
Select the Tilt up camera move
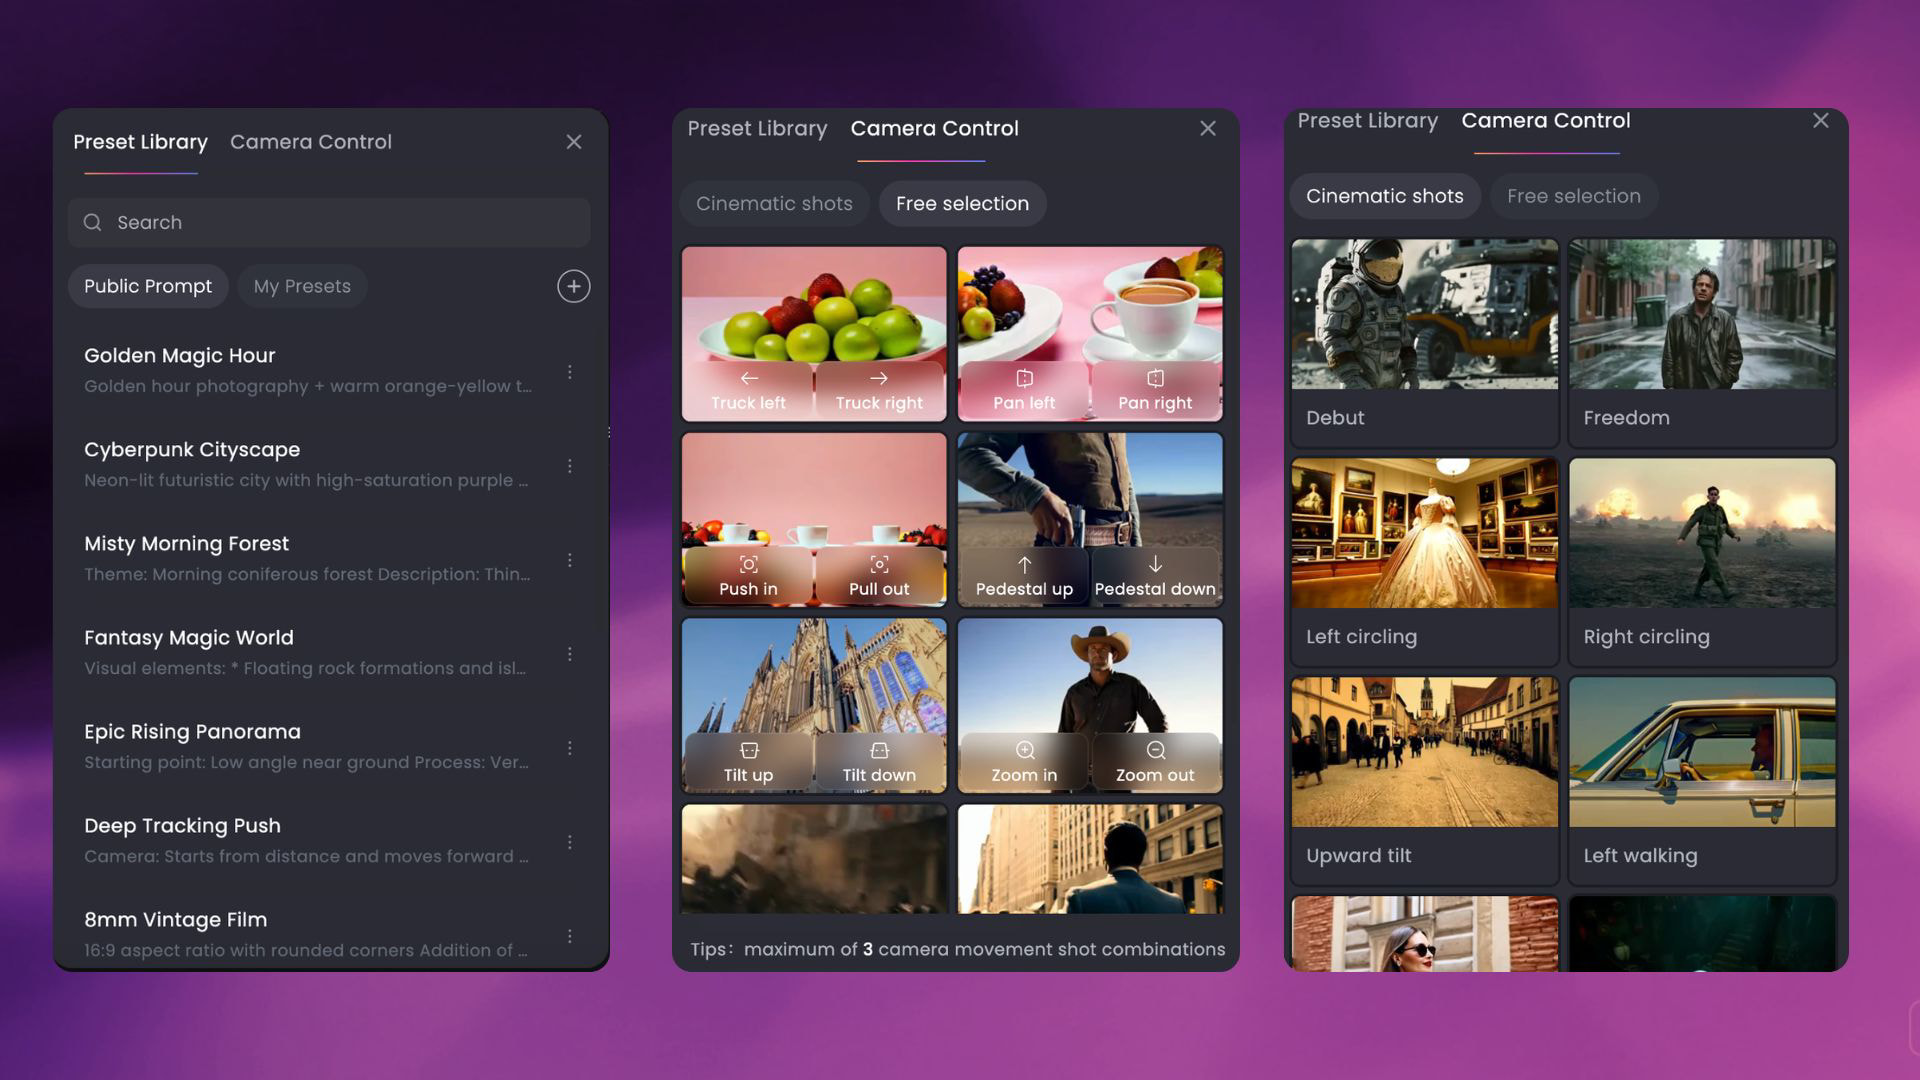point(748,763)
